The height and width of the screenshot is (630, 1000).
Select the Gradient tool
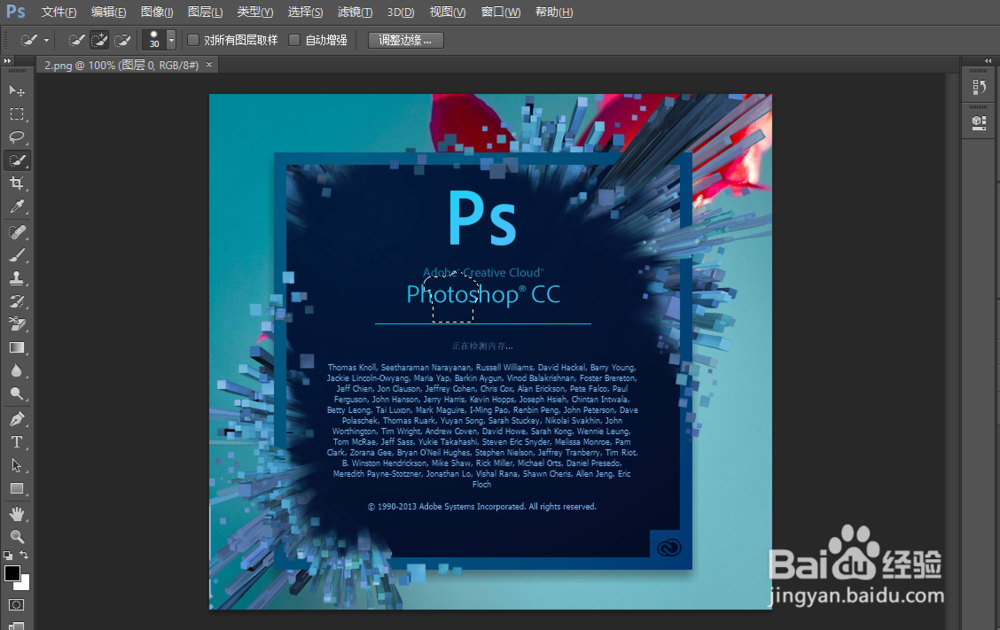(x=14, y=347)
